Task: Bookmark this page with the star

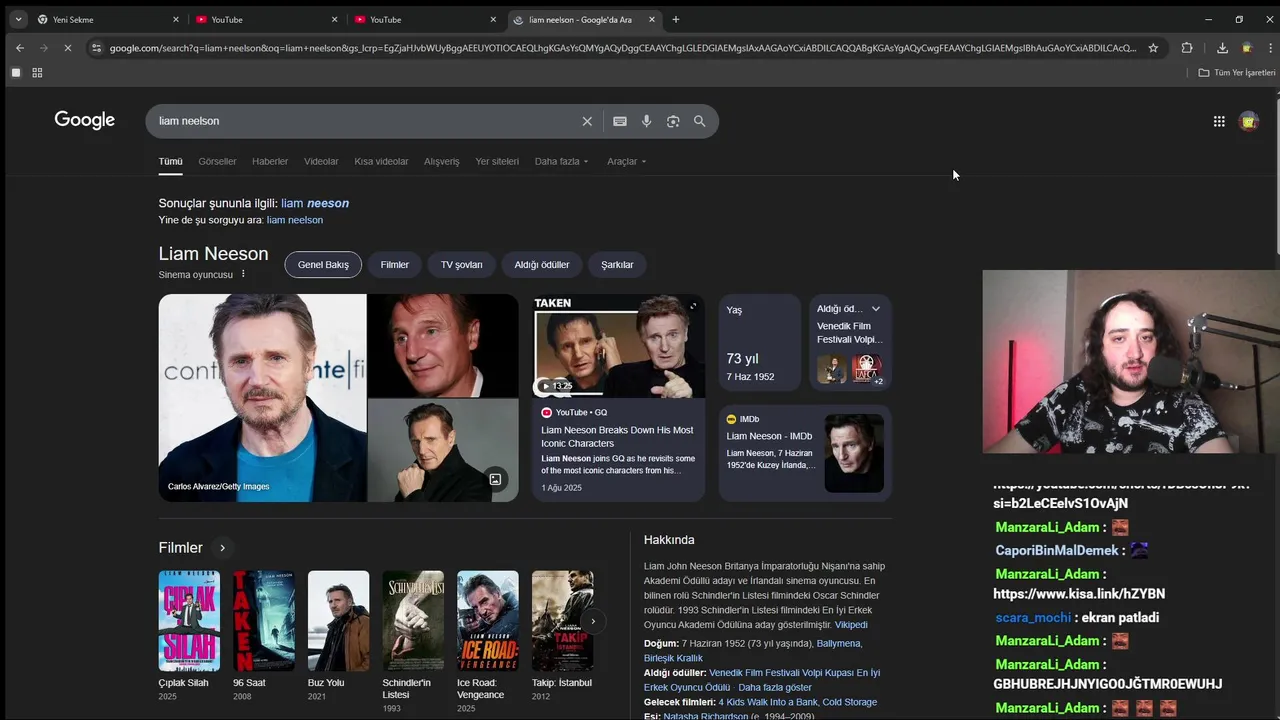Action: click(x=1153, y=48)
